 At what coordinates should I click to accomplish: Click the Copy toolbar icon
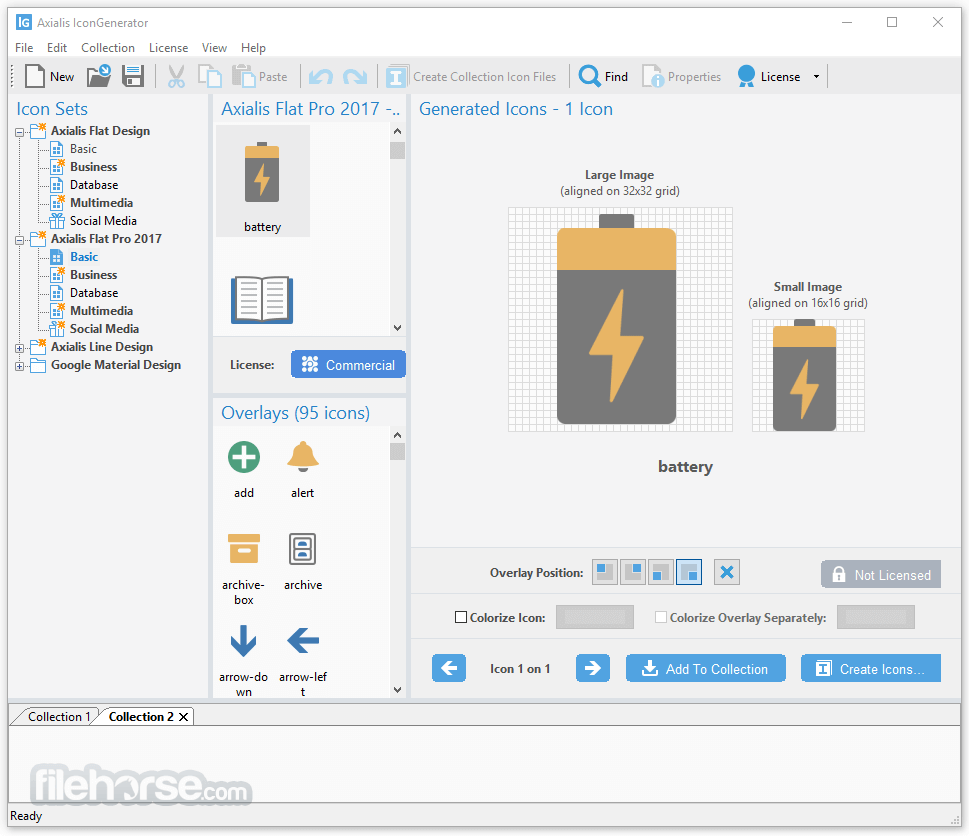click(x=209, y=77)
